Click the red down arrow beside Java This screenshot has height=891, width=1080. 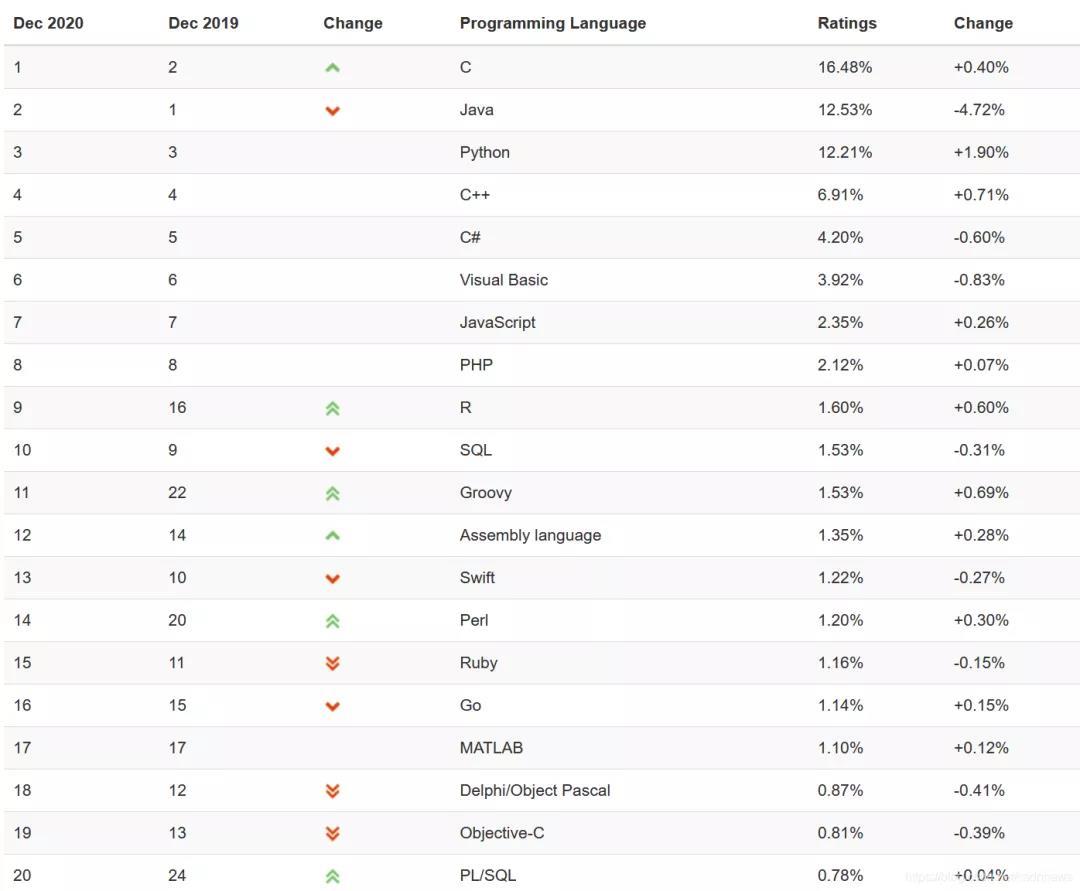(x=333, y=111)
